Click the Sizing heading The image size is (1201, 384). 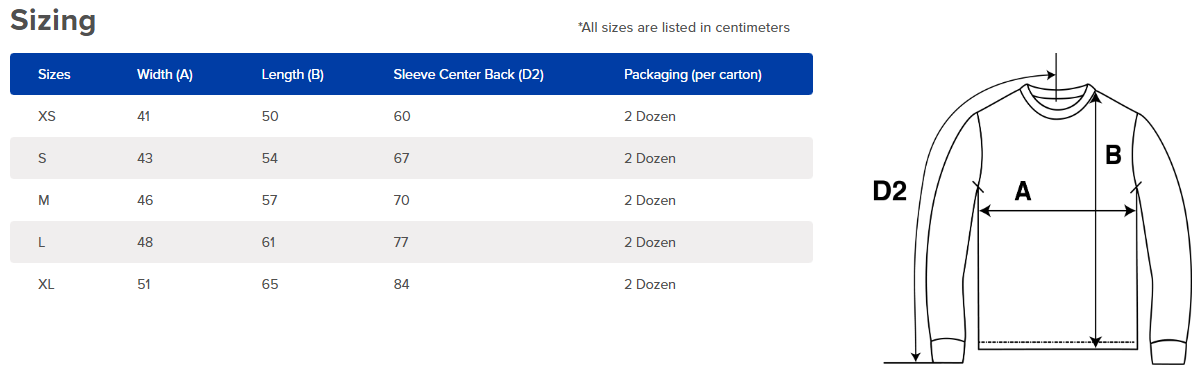53,21
